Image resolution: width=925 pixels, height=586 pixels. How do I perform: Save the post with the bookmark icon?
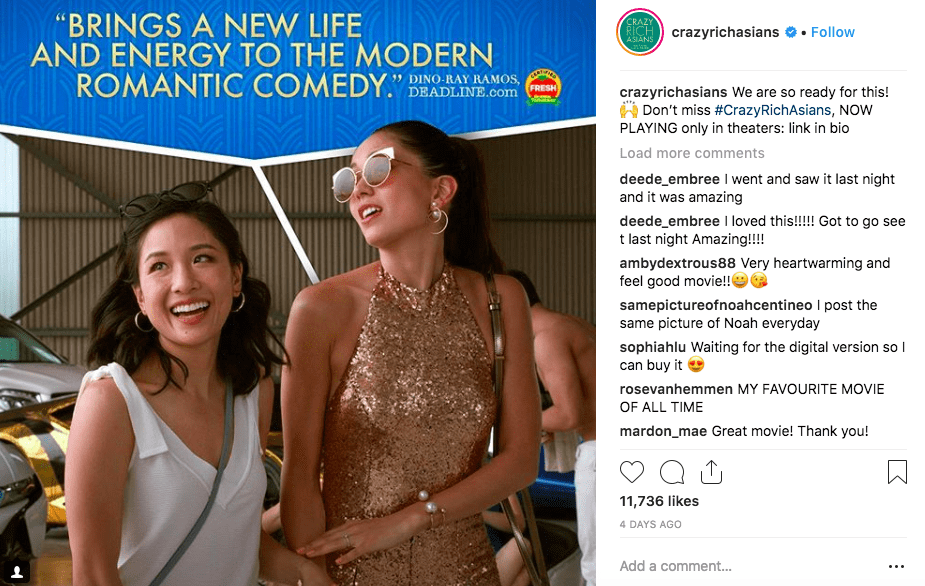click(x=897, y=471)
